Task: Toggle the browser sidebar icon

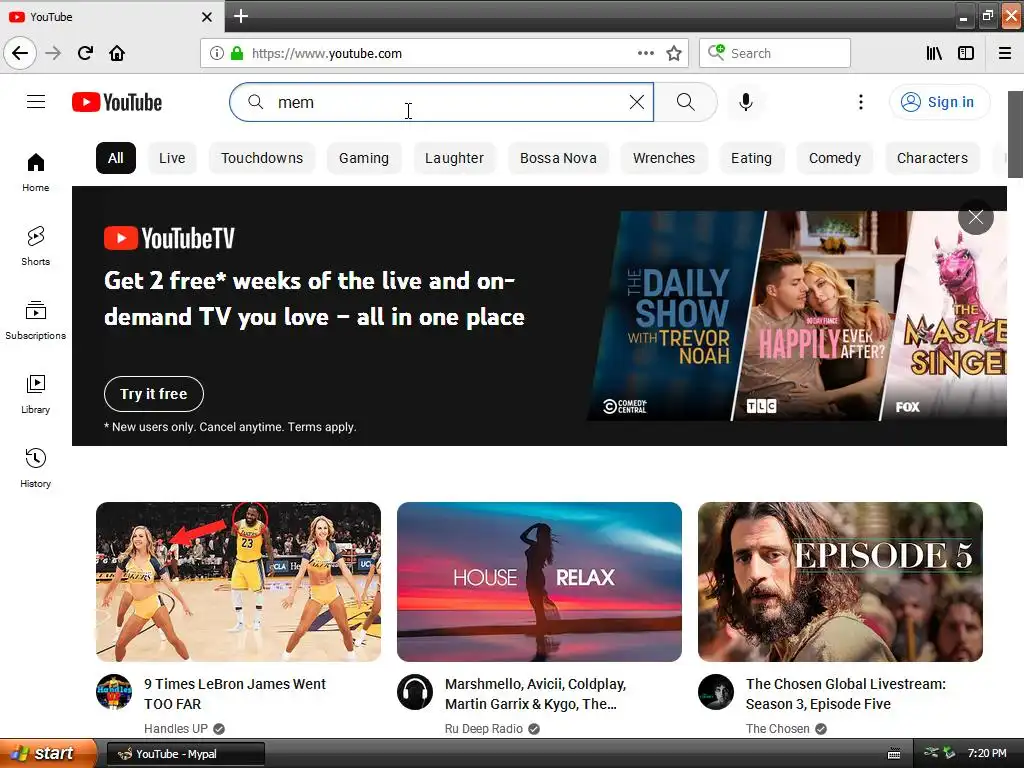Action: point(966,53)
